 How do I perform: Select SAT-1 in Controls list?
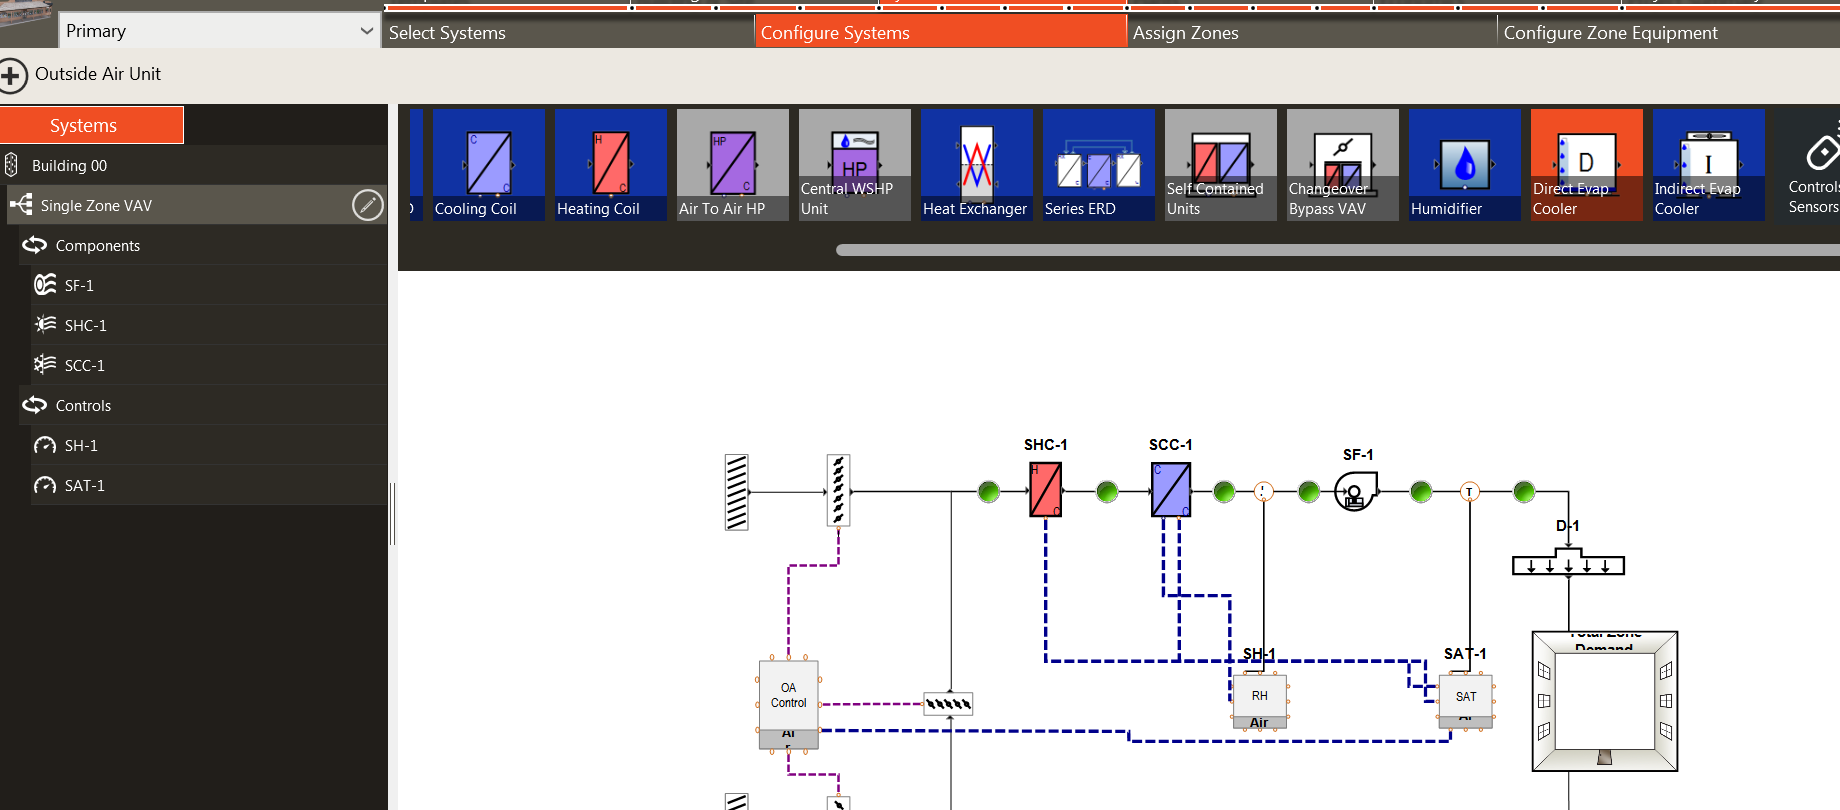[209, 485]
